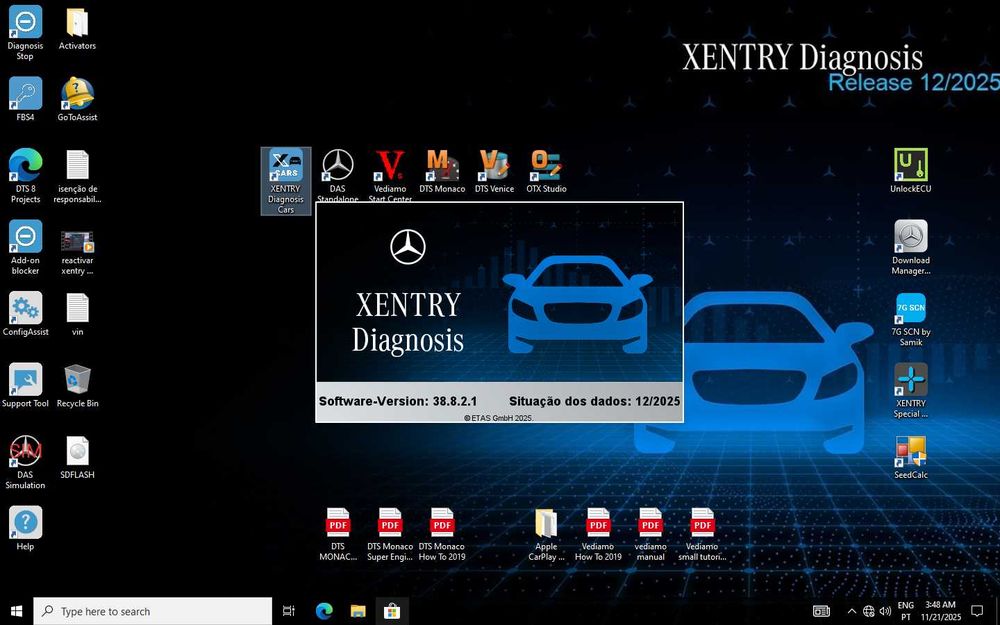Launch DAS Simulation shortcut

(x=26, y=462)
